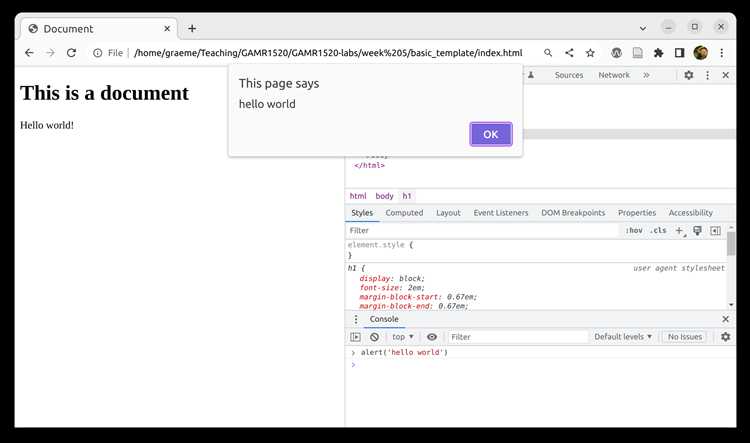750x443 pixels.
Task: Close the Console drawer
Action: coord(726,319)
